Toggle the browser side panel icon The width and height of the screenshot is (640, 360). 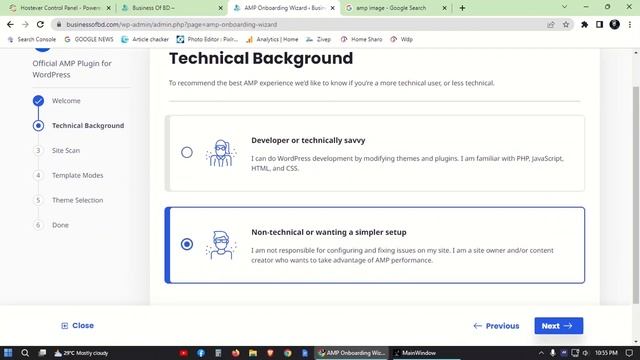(x=599, y=24)
